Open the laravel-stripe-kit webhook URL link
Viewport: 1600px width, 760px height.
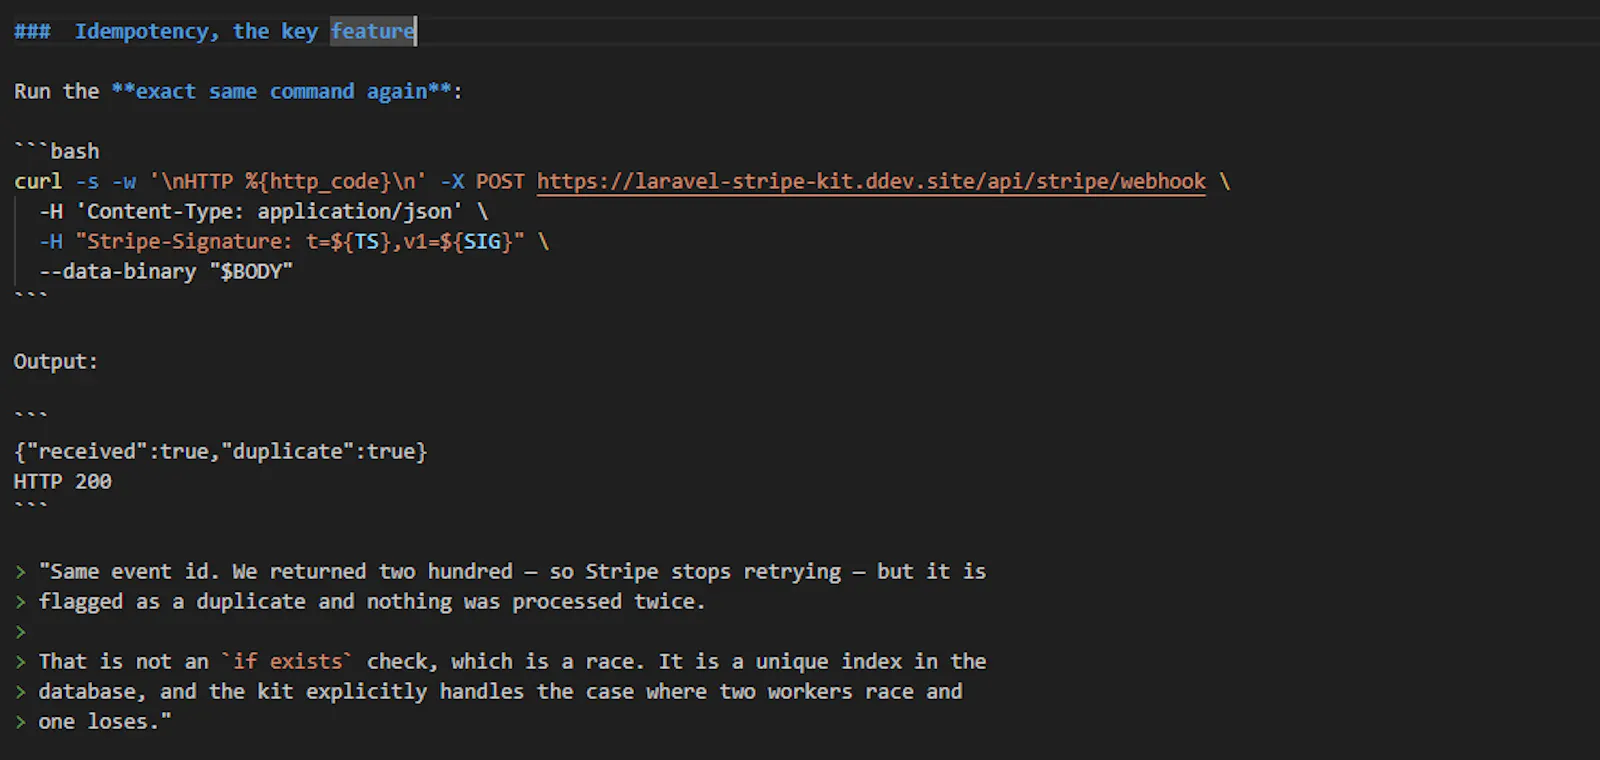point(871,181)
